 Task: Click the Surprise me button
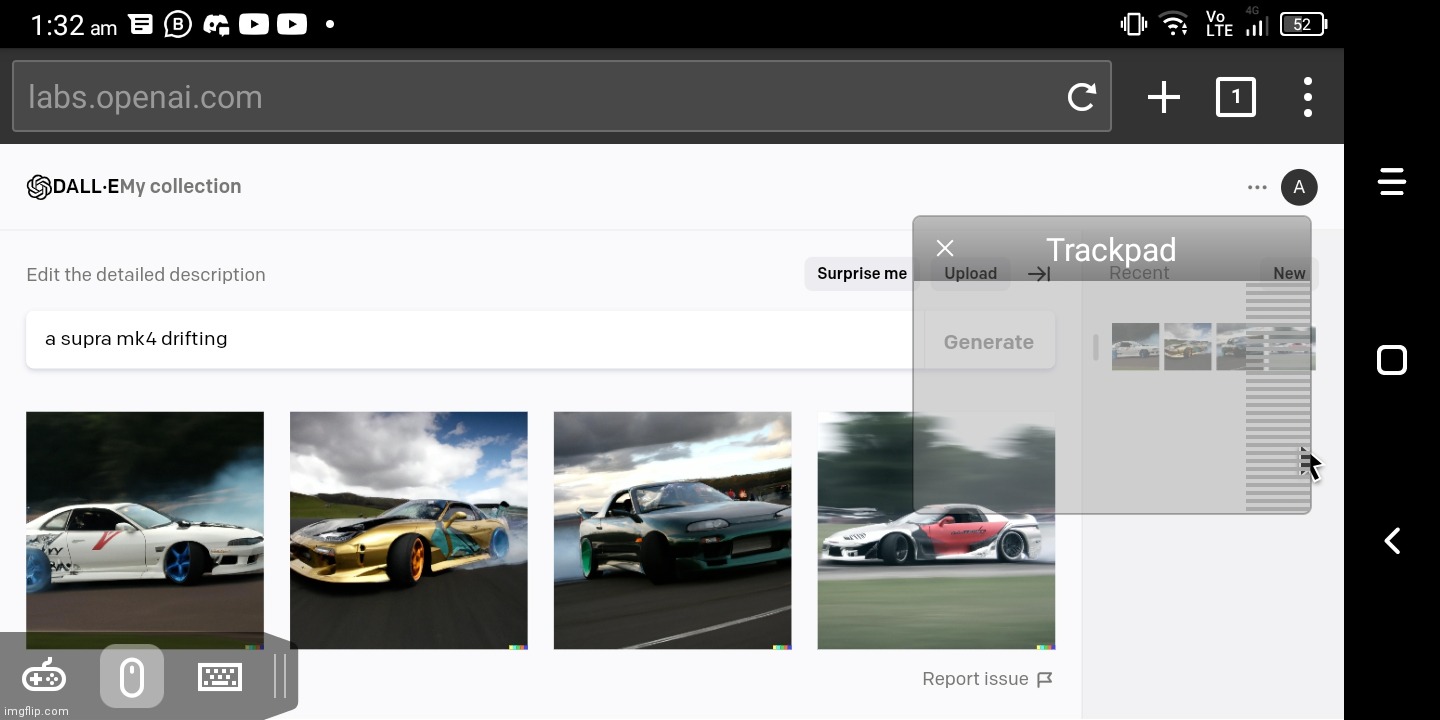(x=861, y=274)
